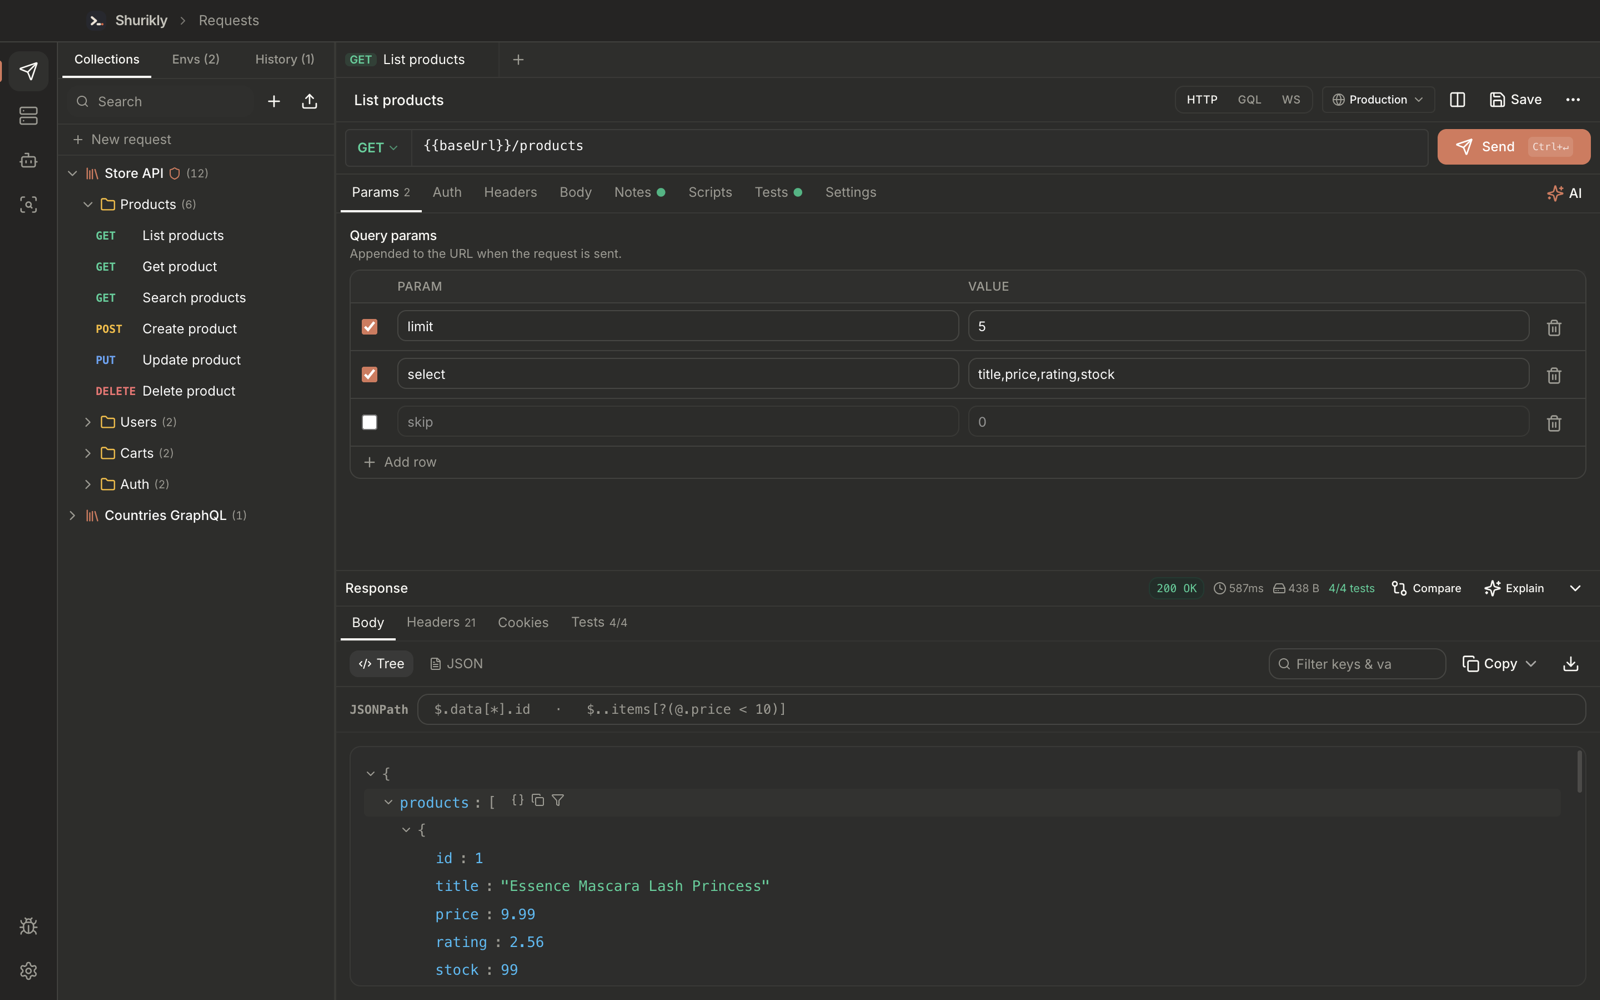Open the Requests paper-plane sidebar icon
The image size is (1600, 1000).
point(28,71)
